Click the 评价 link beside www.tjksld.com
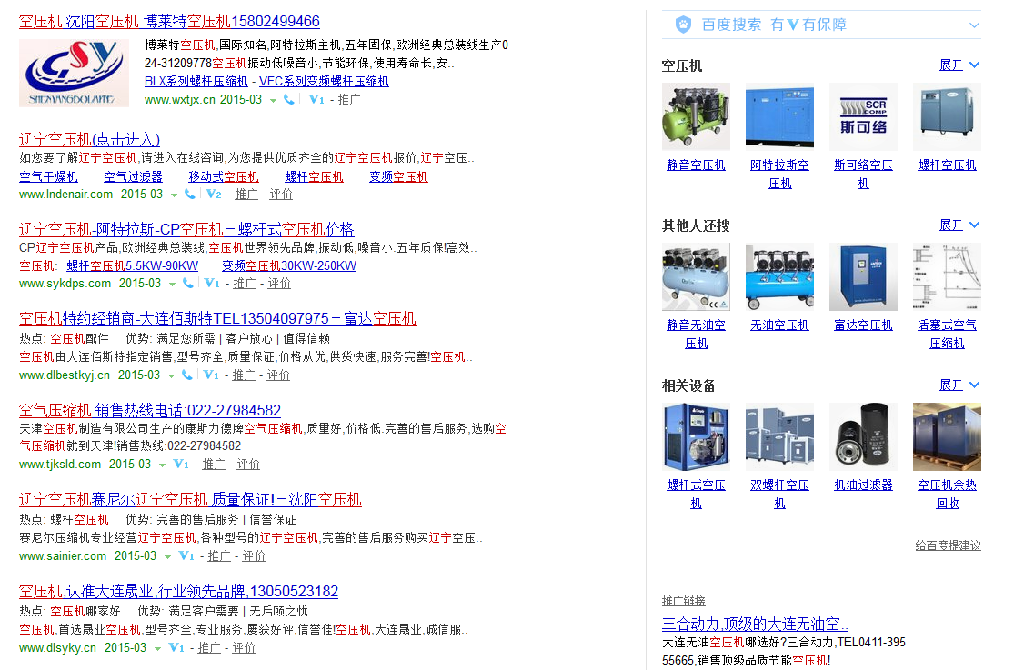 248,464
